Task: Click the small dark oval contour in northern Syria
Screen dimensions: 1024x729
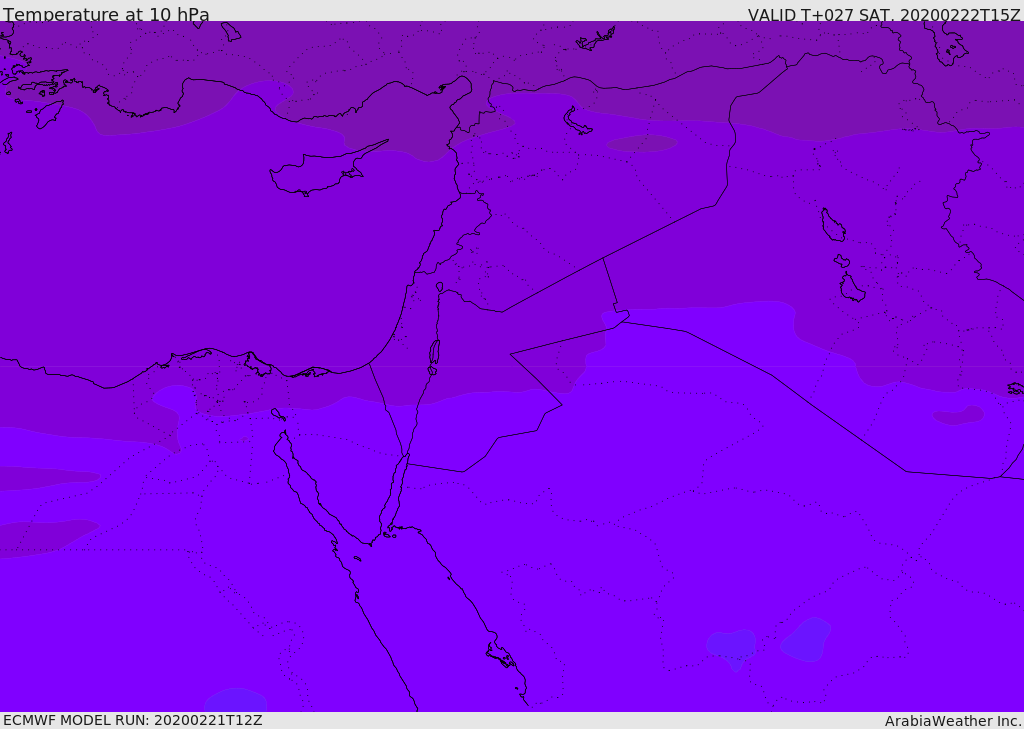Action: [x=641, y=143]
